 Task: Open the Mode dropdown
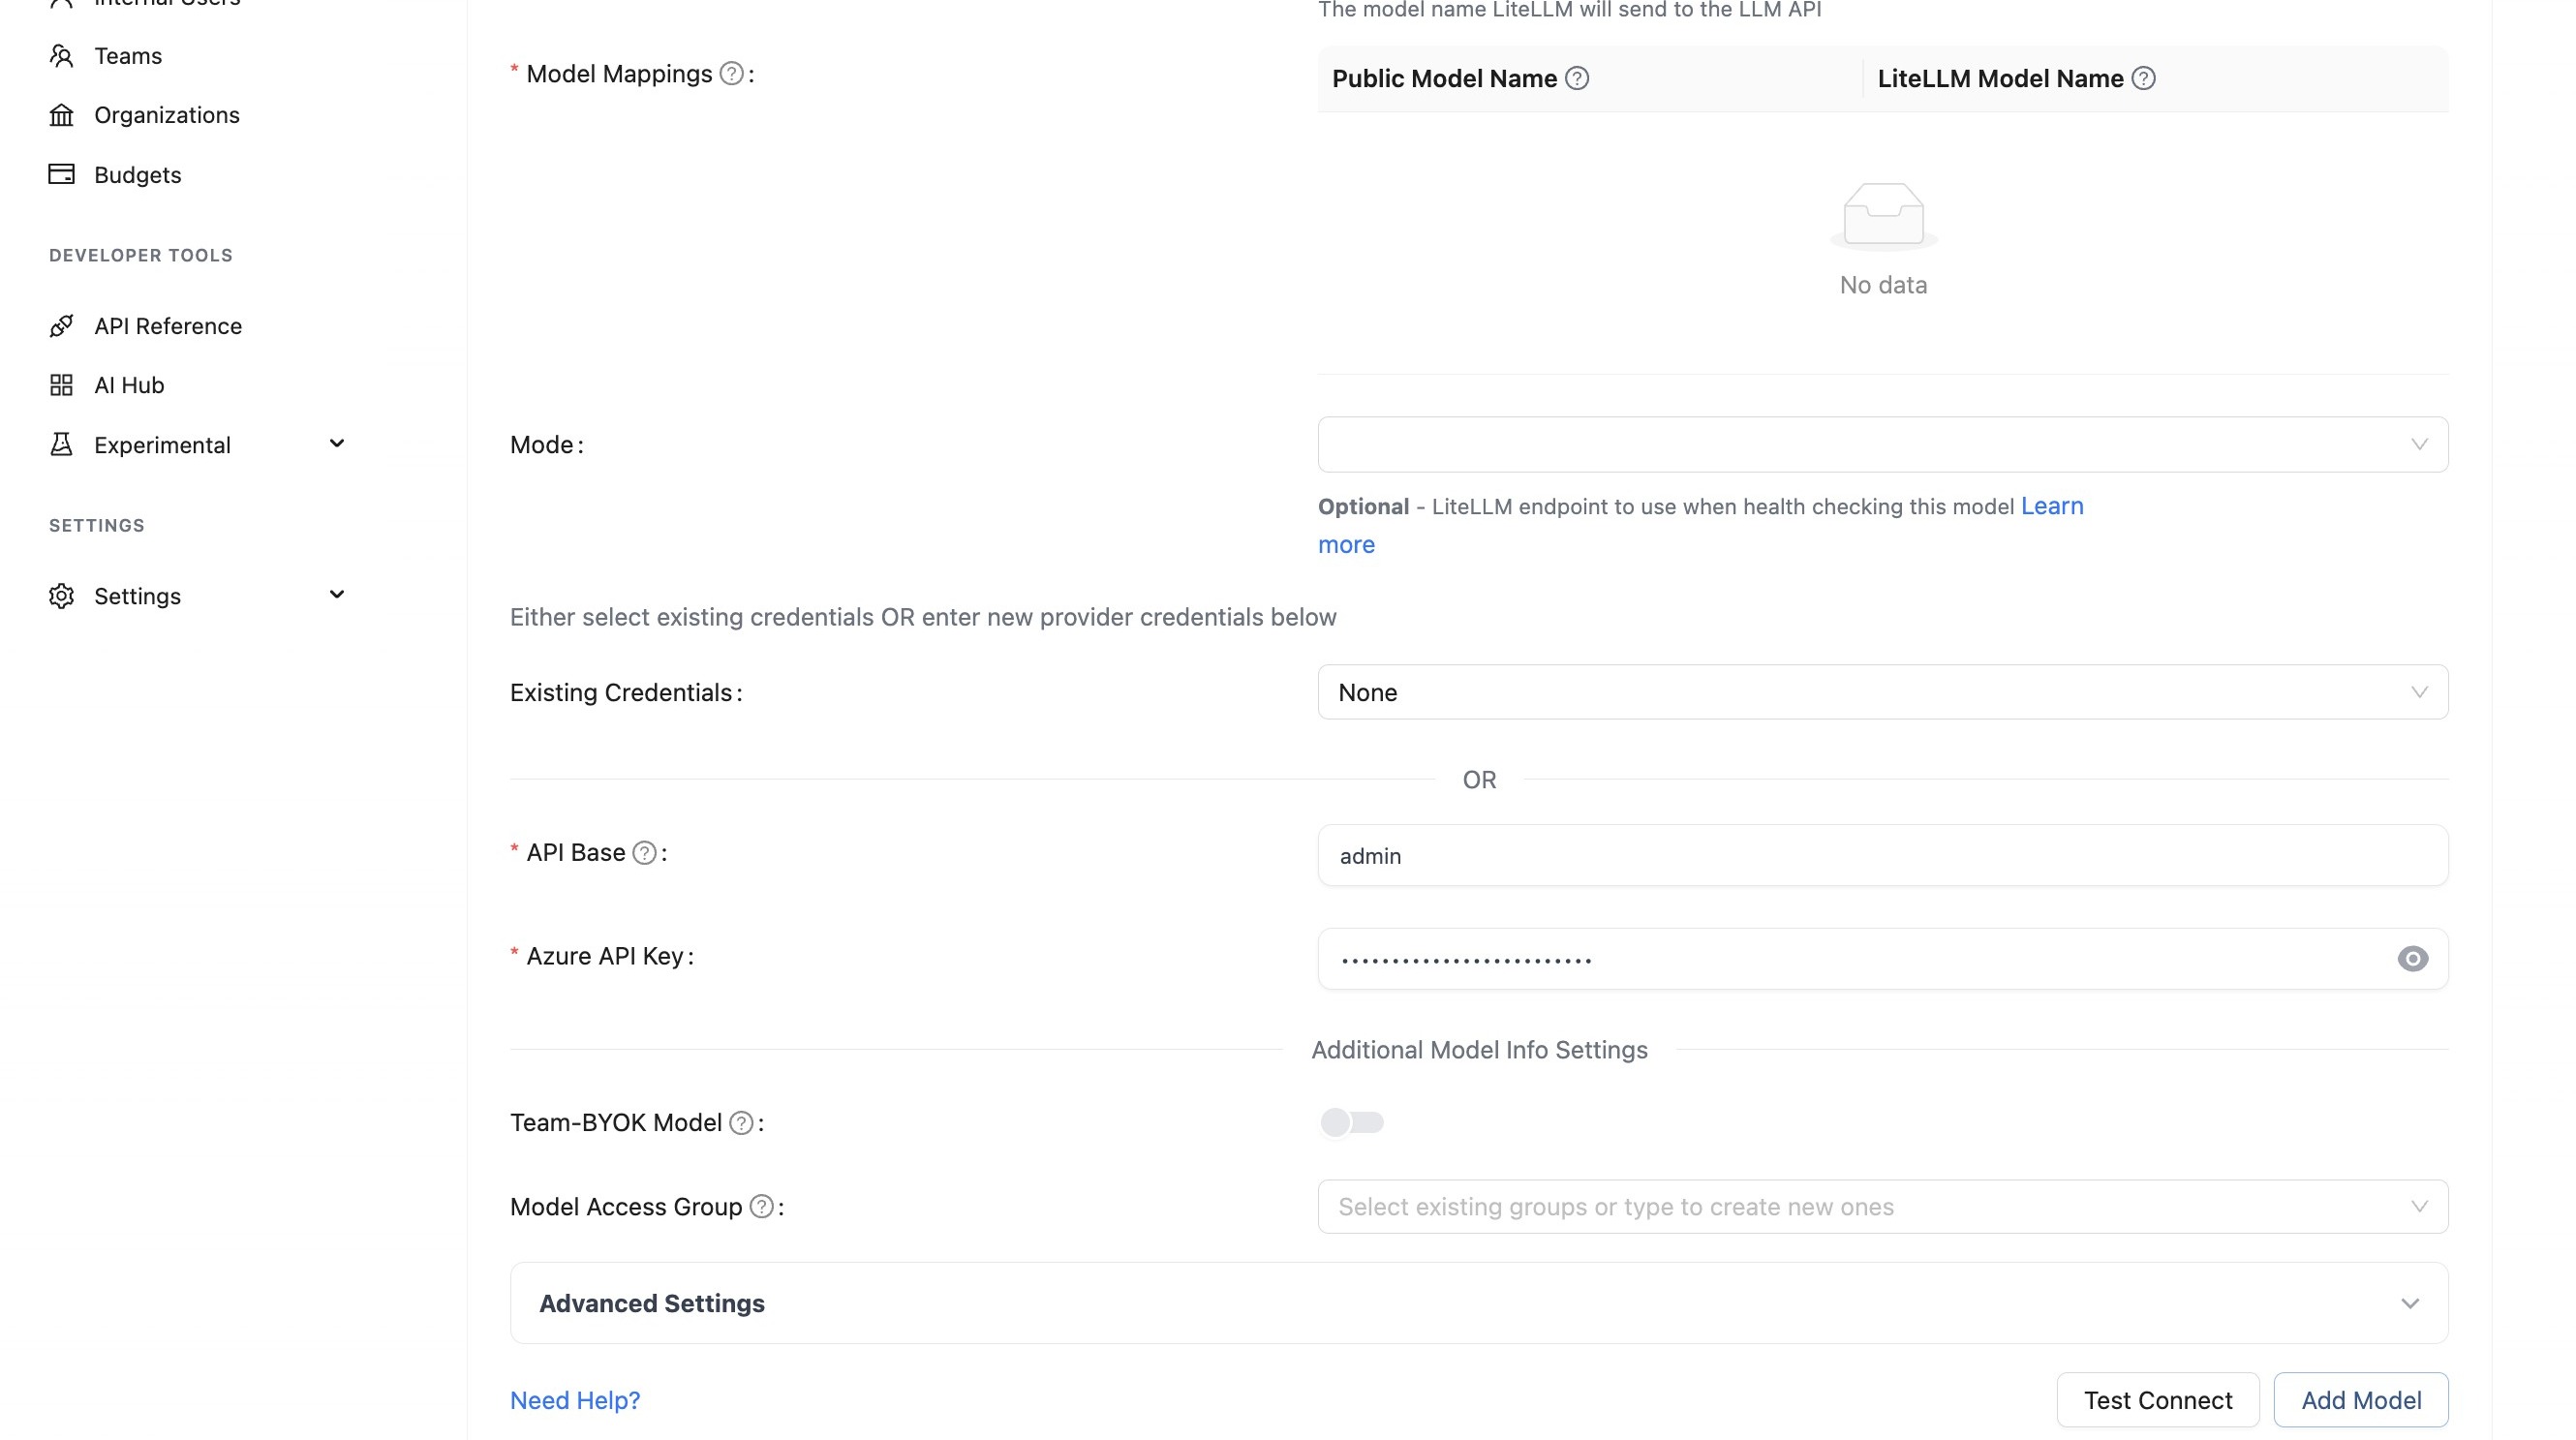click(x=1882, y=445)
